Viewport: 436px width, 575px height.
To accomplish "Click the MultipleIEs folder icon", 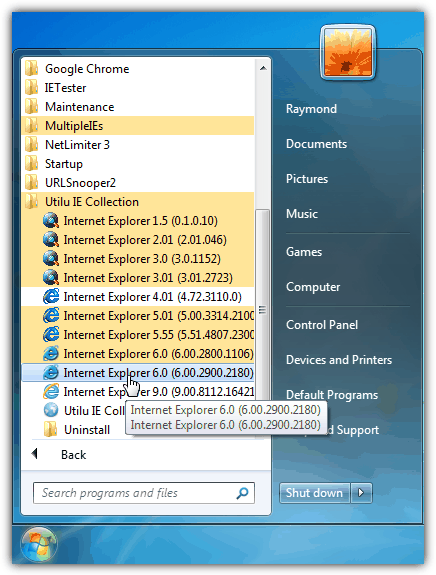I will click(32, 126).
